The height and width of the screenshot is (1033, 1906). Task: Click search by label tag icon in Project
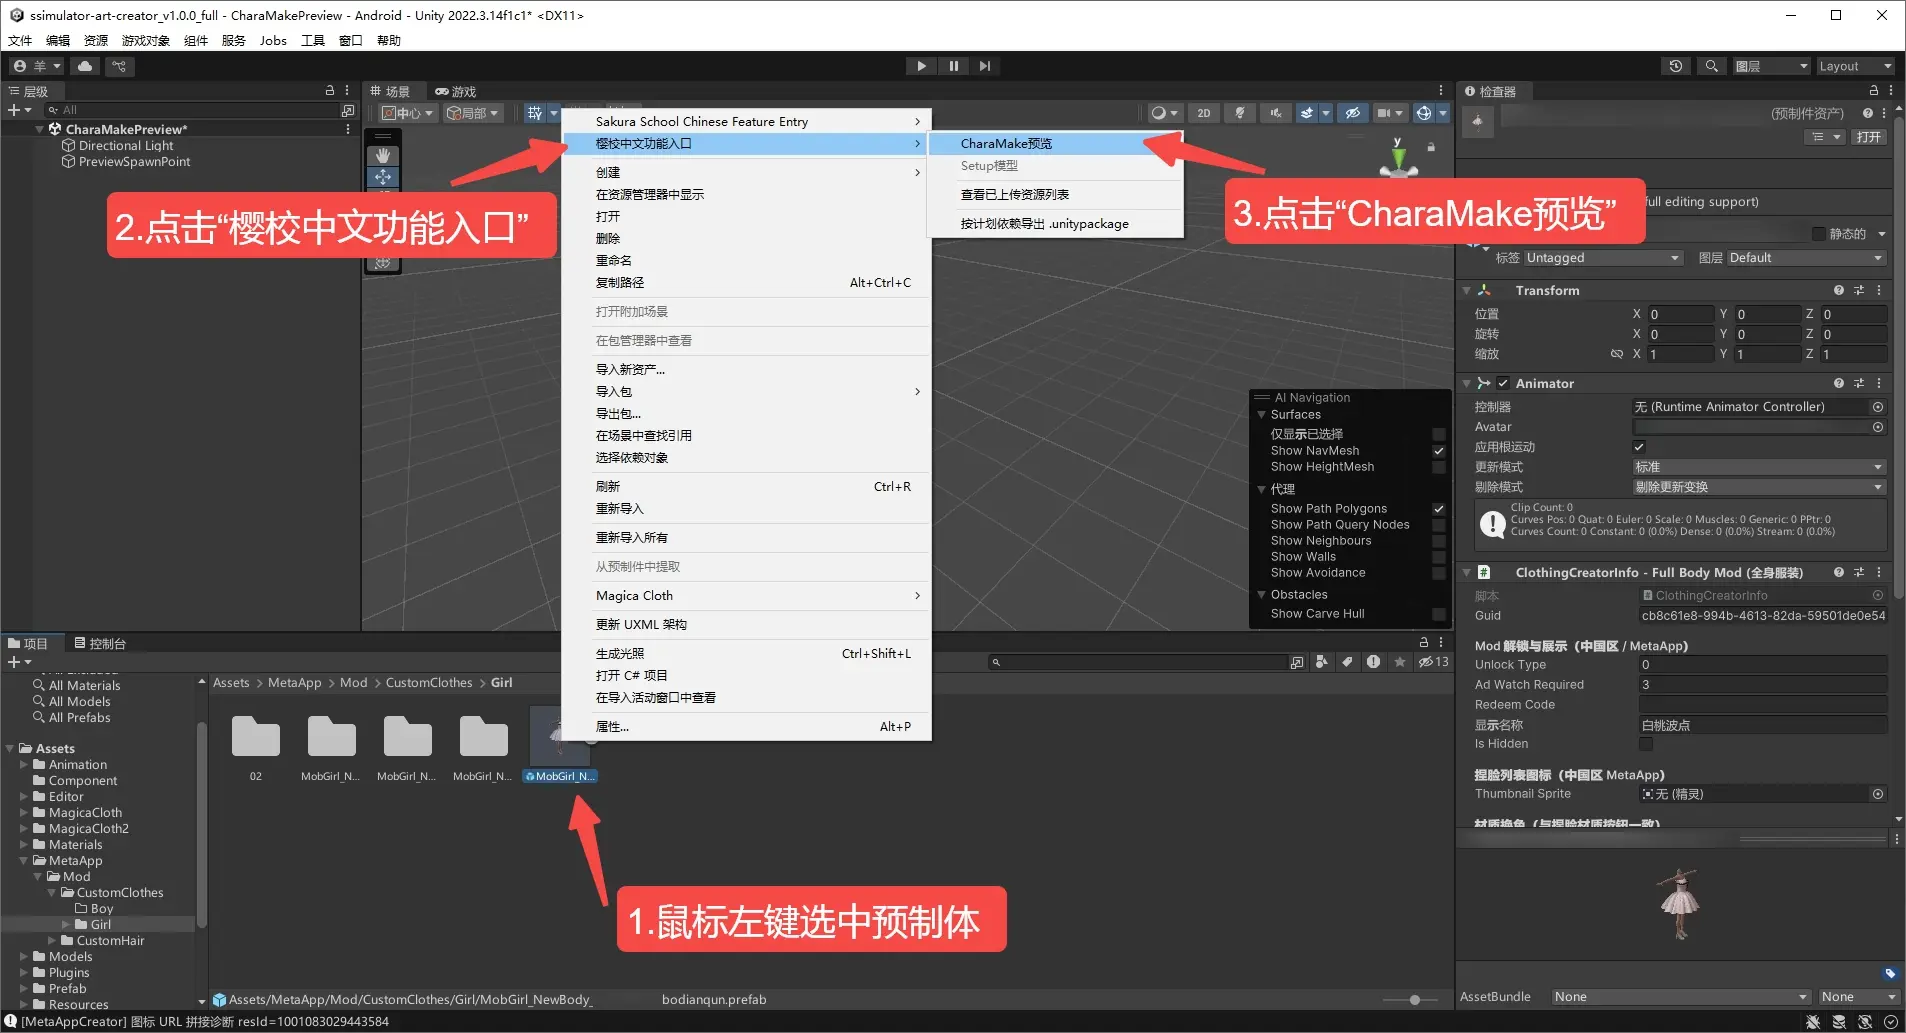1348,662
